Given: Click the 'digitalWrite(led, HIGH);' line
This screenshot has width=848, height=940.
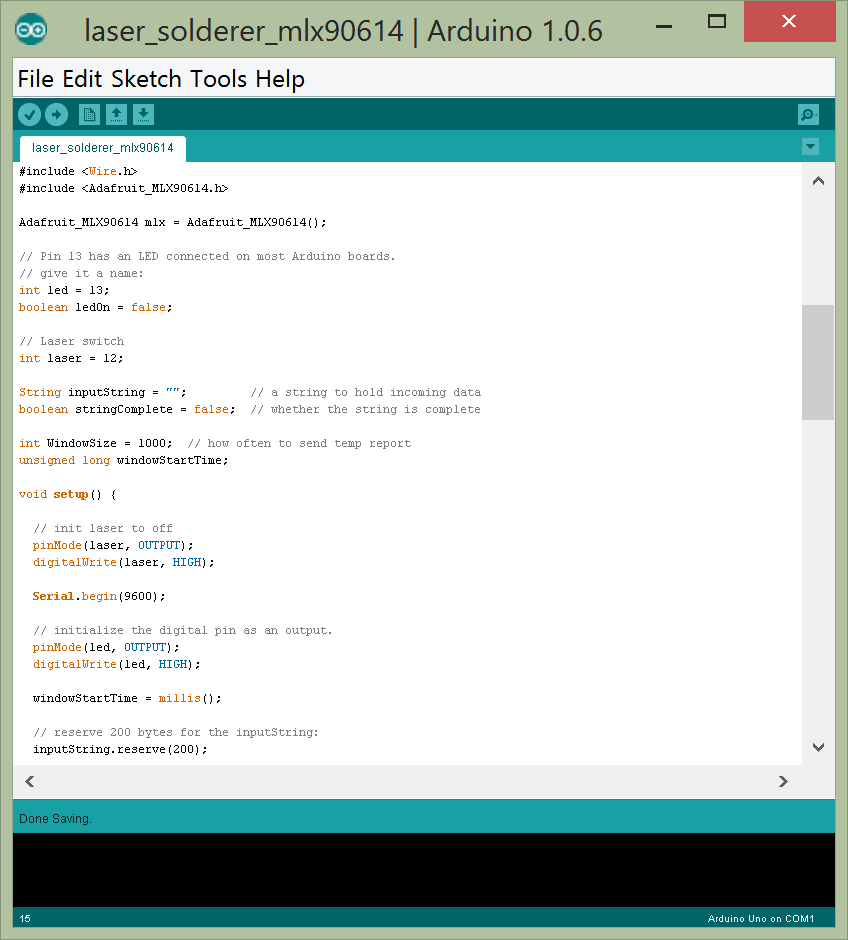Looking at the screenshot, I should point(116,664).
